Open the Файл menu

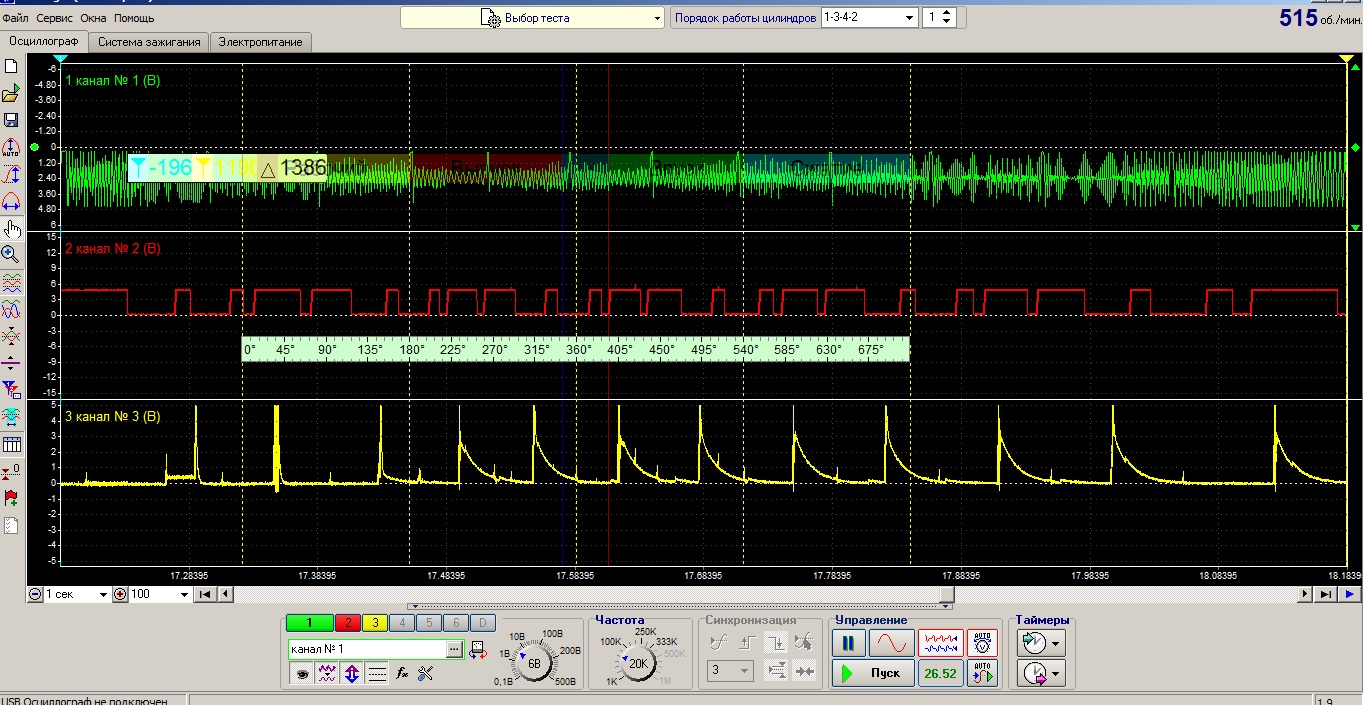[16, 18]
